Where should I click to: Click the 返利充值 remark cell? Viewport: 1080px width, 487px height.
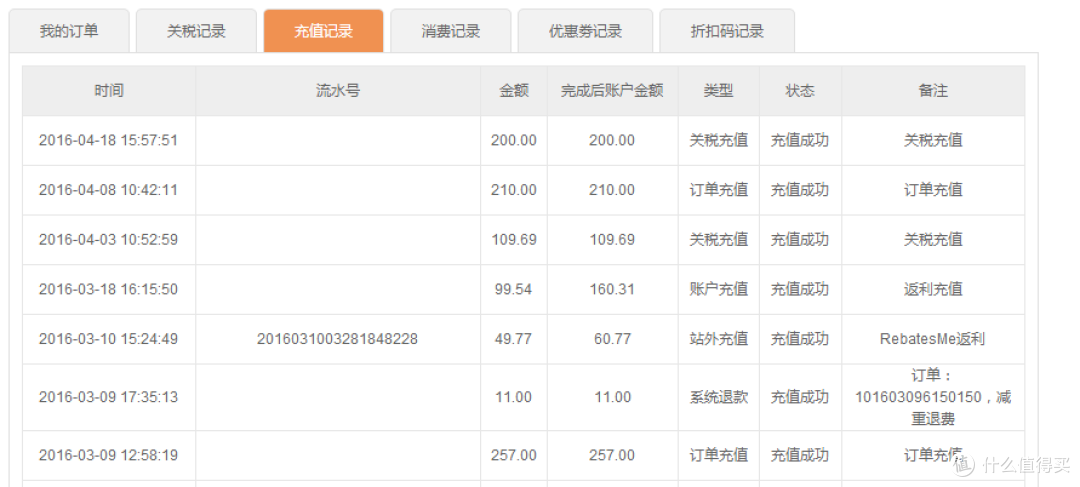pyautogui.click(x=933, y=289)
